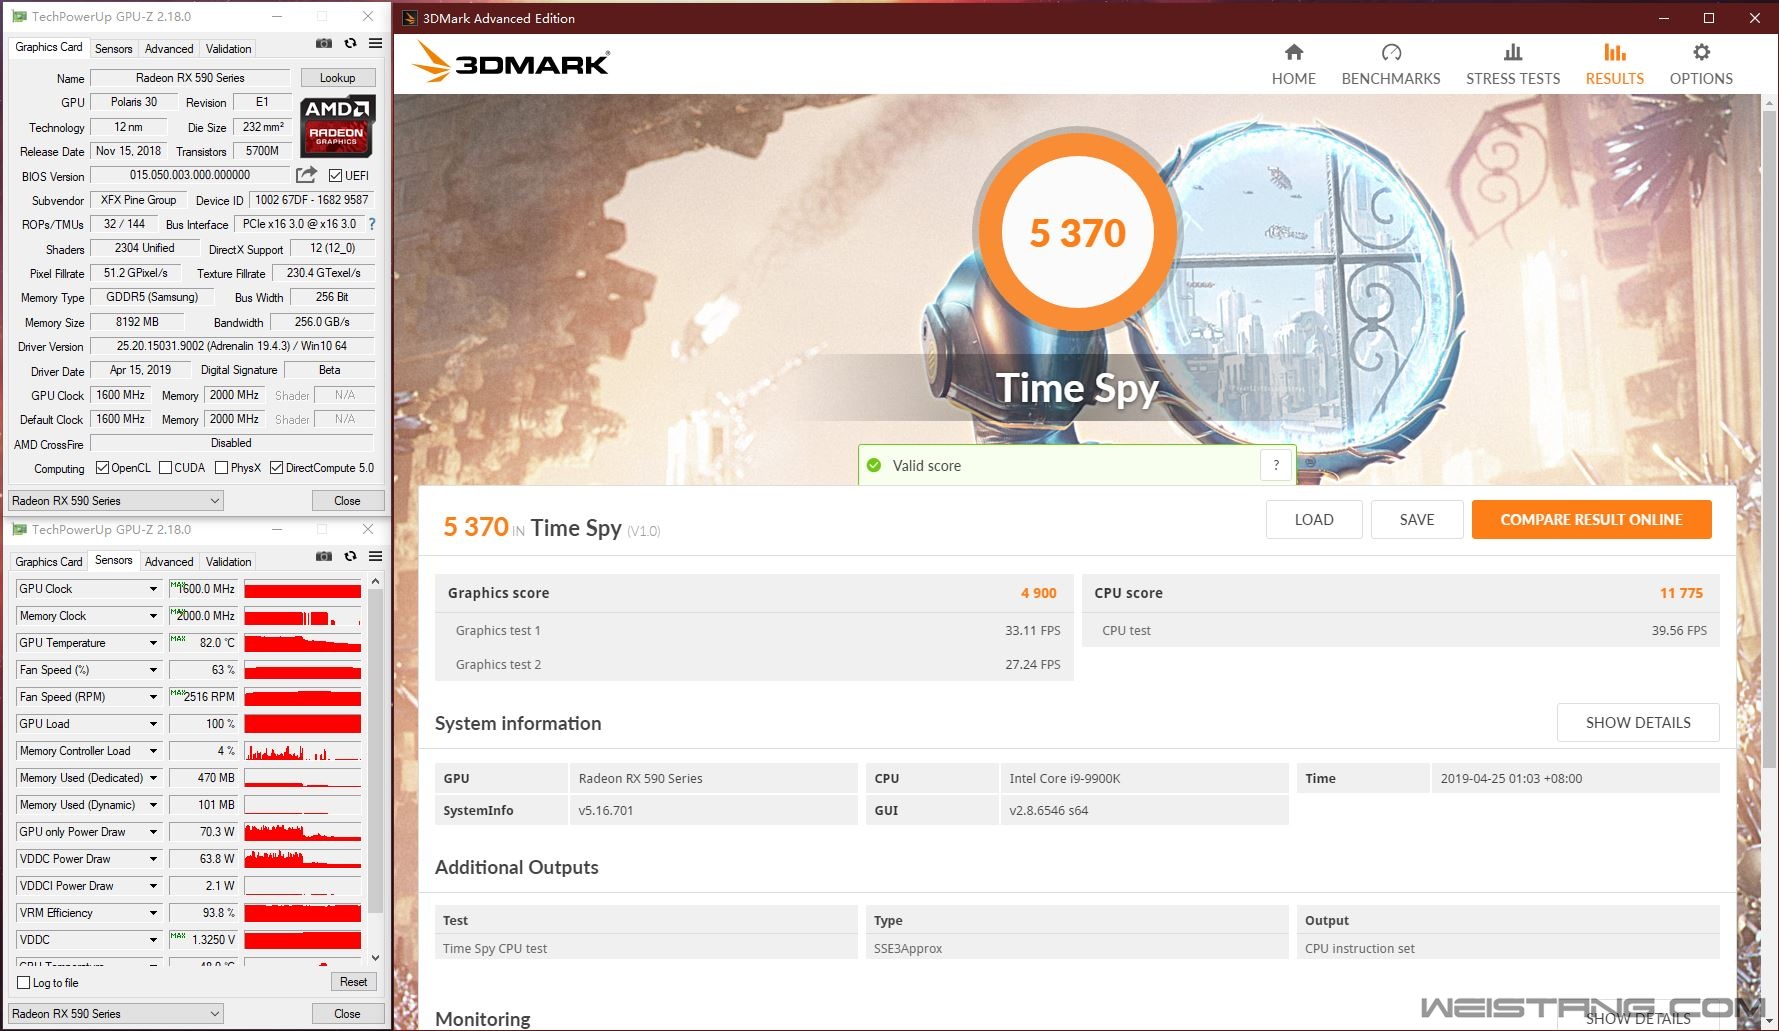Click Close button in top GPU-Z window
Viewport: 1779px width, 1031px height.
click(x=347, y=501)
